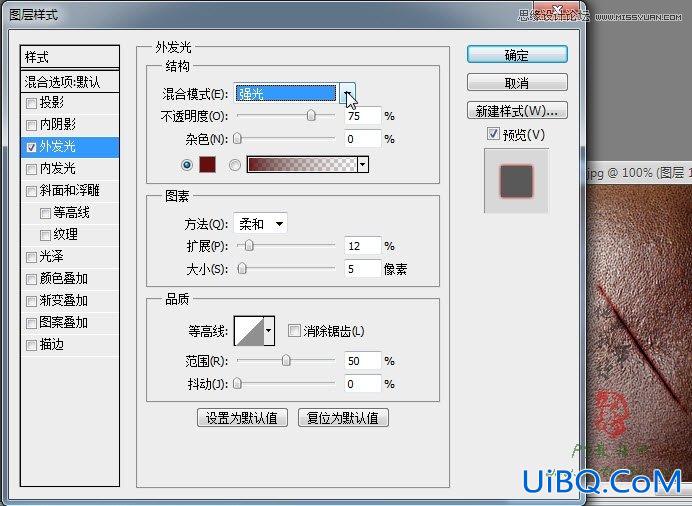The image size is (692, 506).
Task: Click the 复位为默认值 button
Action: [343, 417]
